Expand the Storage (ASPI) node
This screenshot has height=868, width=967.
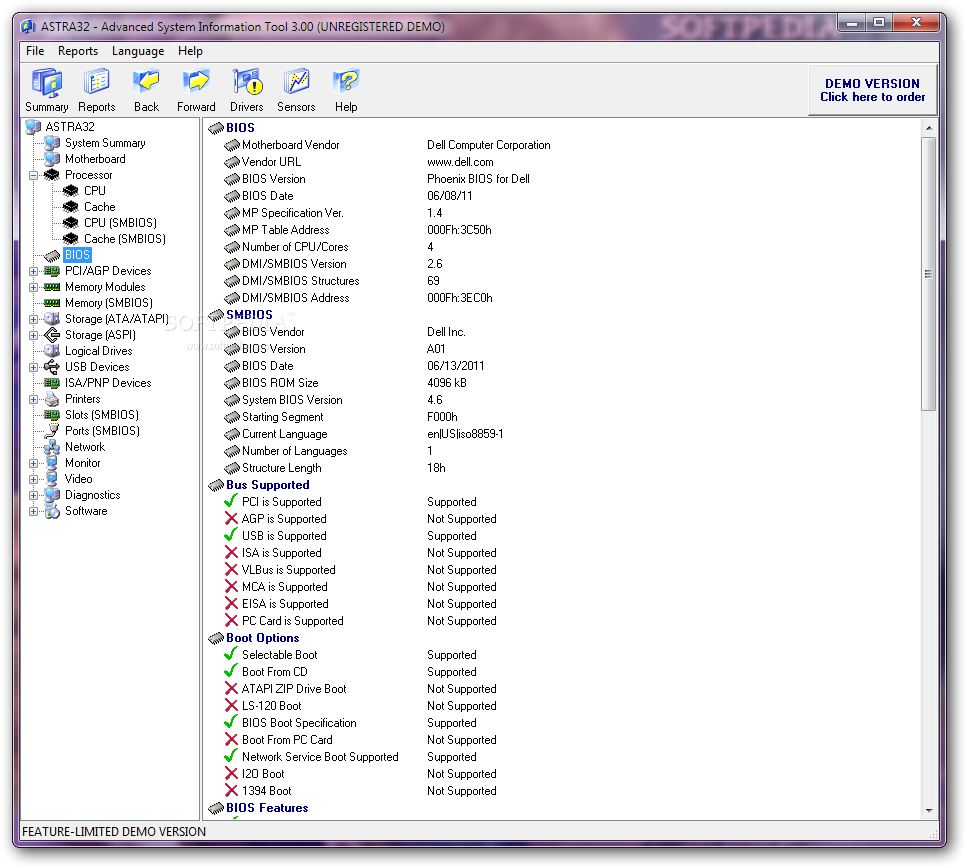[33, 336]
